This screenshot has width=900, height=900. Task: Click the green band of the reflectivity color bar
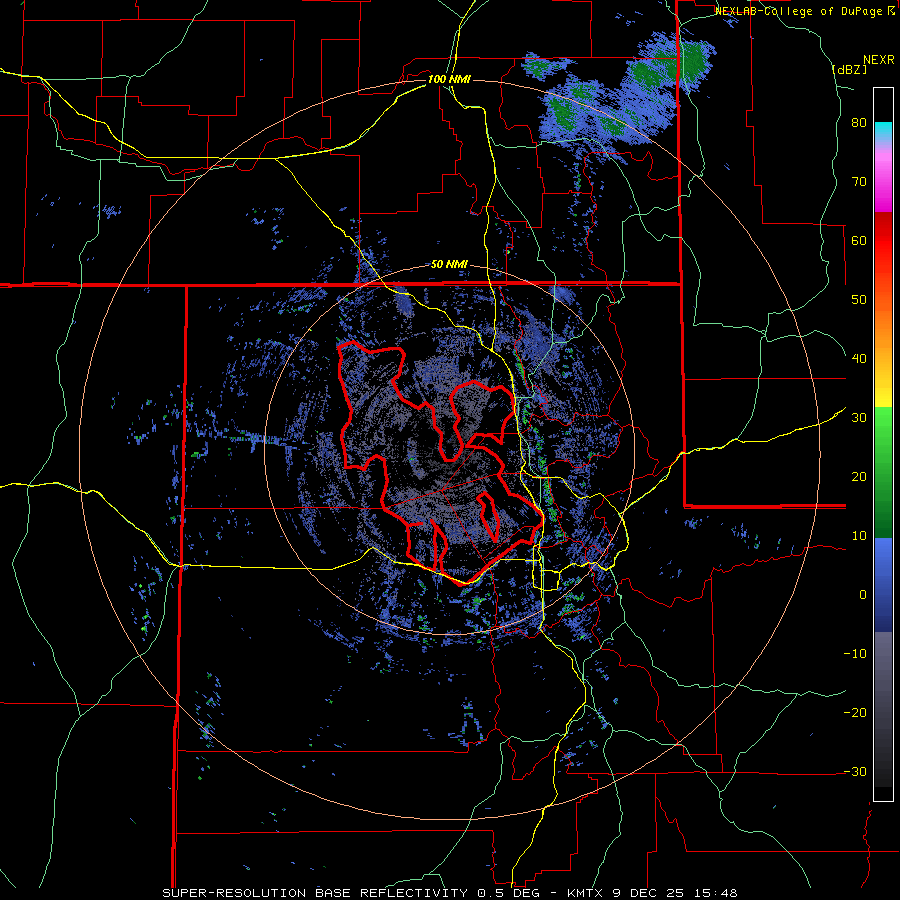click(883, 473)
